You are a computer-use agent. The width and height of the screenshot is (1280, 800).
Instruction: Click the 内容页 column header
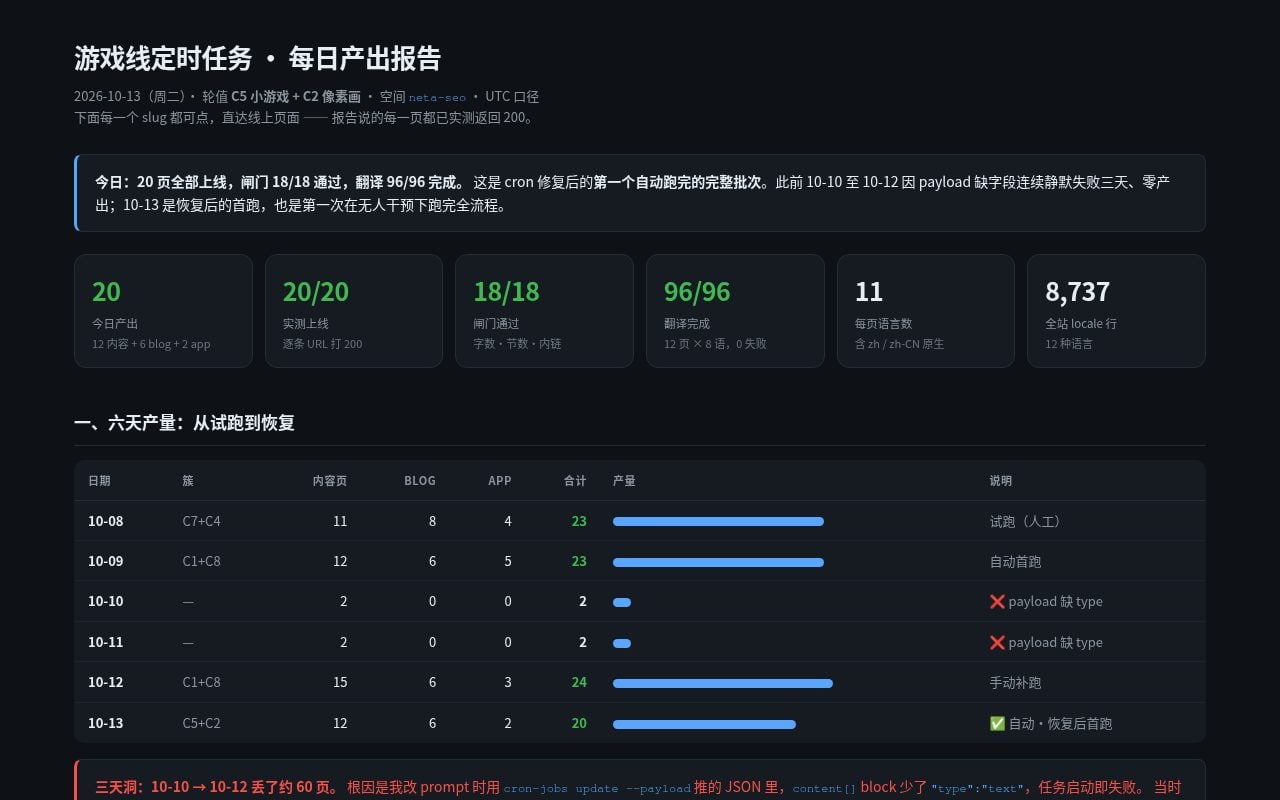[330, 480]
